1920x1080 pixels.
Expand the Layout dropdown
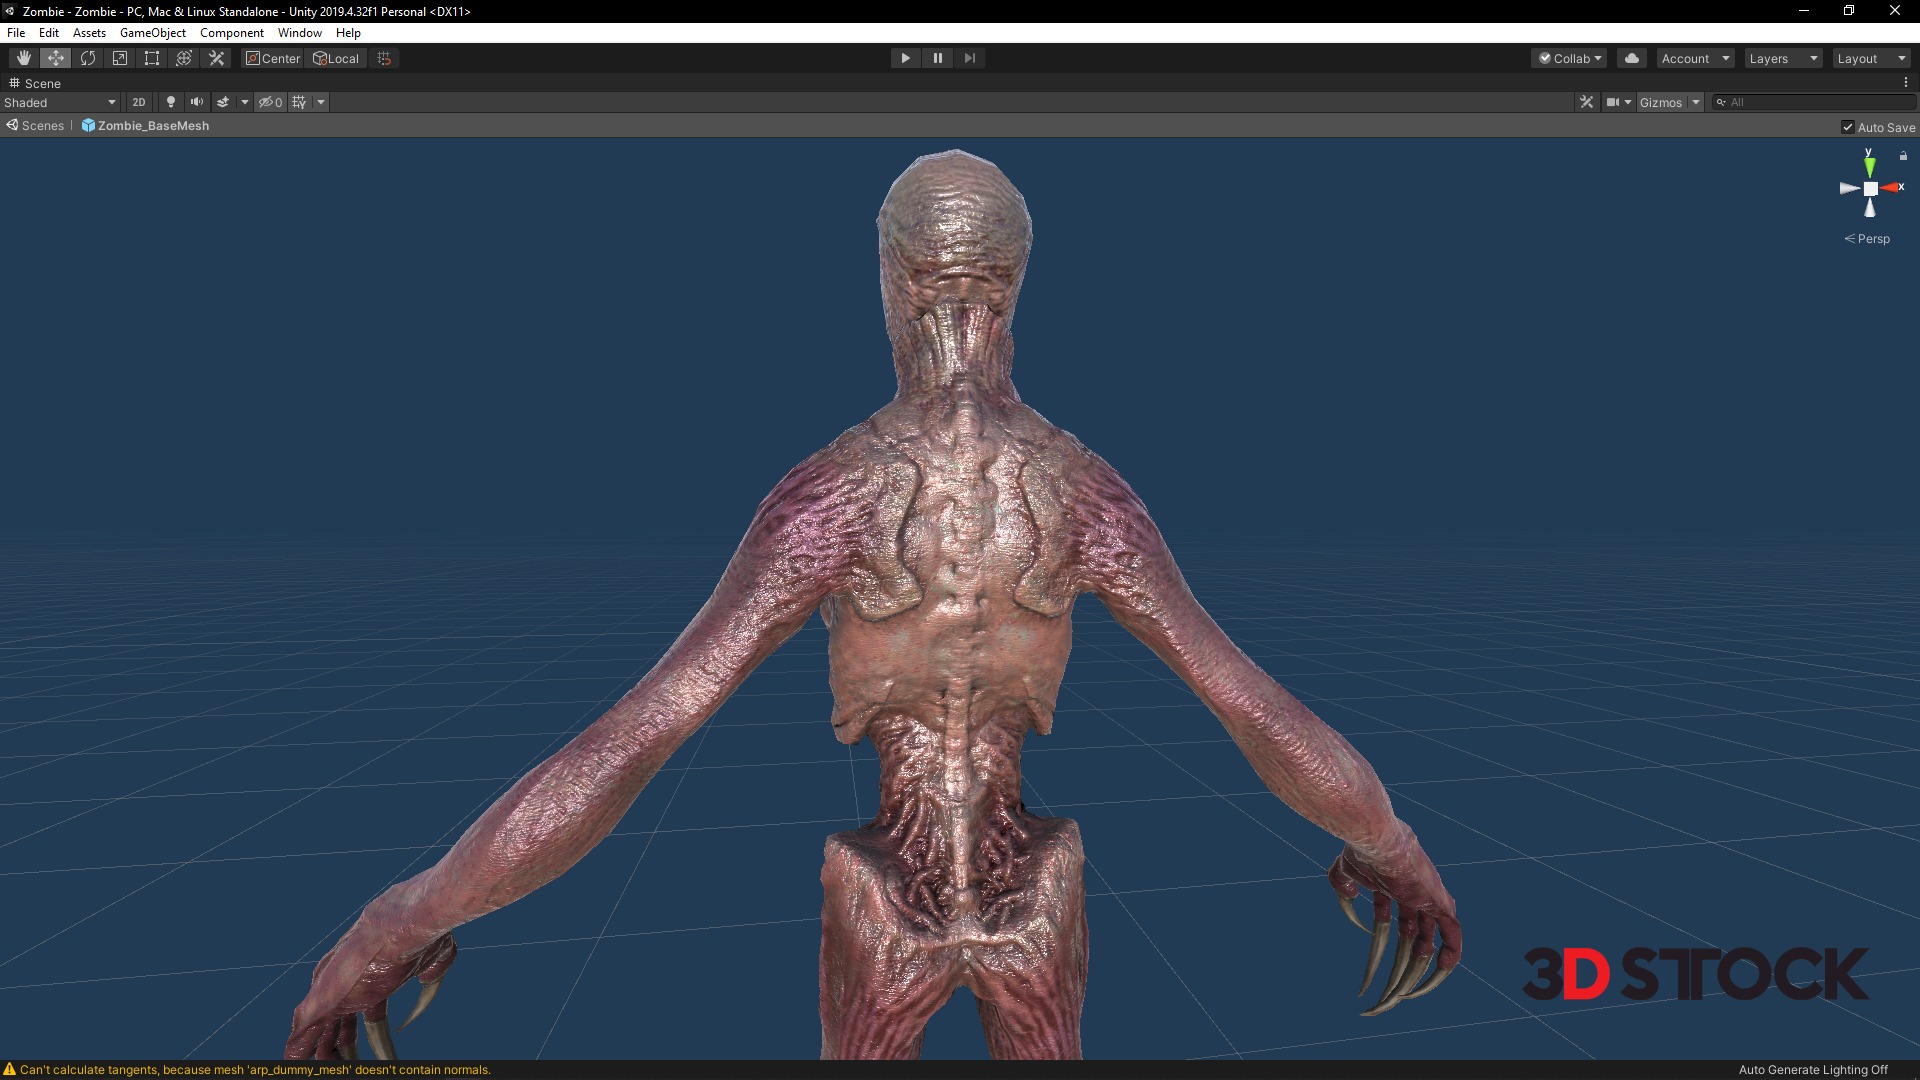click(x=1870, y=58)
